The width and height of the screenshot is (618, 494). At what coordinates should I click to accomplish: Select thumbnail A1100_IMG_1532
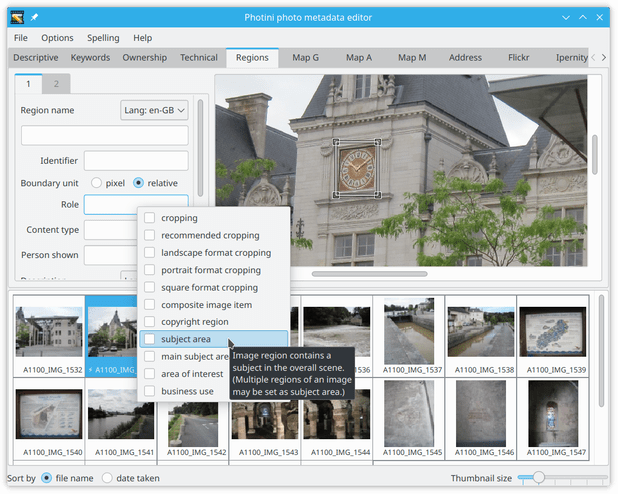tap(49, 336)
